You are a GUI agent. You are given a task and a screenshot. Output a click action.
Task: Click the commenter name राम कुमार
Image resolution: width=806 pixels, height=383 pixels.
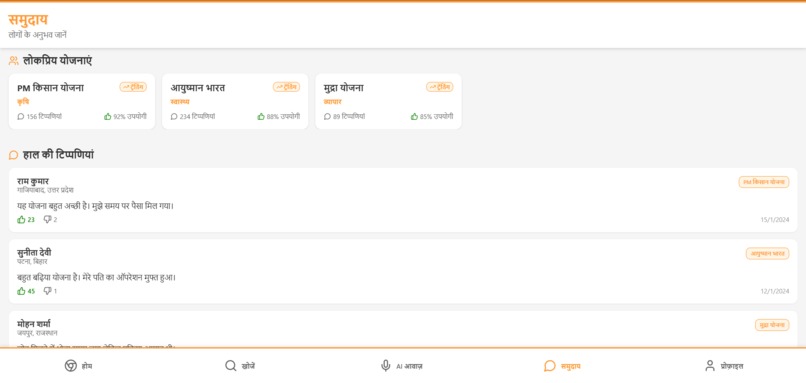pyautogui.click(x=33, y=181)
